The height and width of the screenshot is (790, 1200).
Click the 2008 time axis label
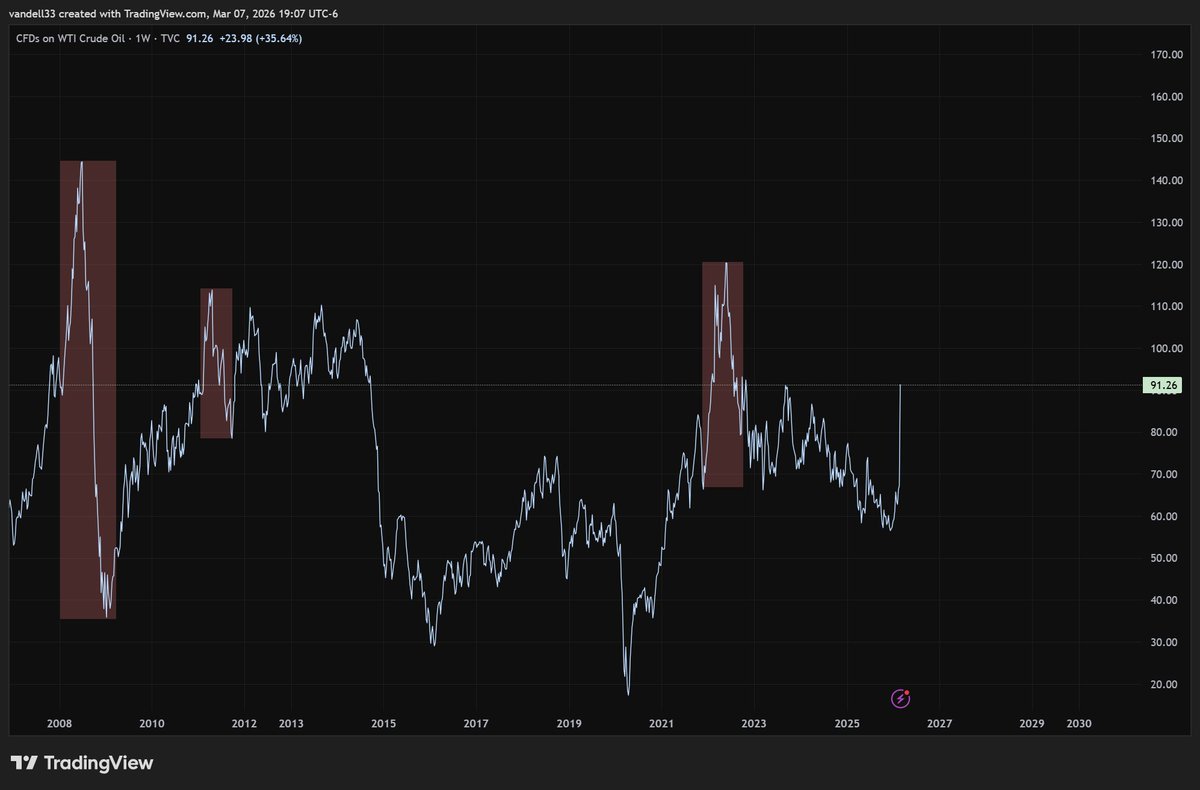[x=59, y=723]
